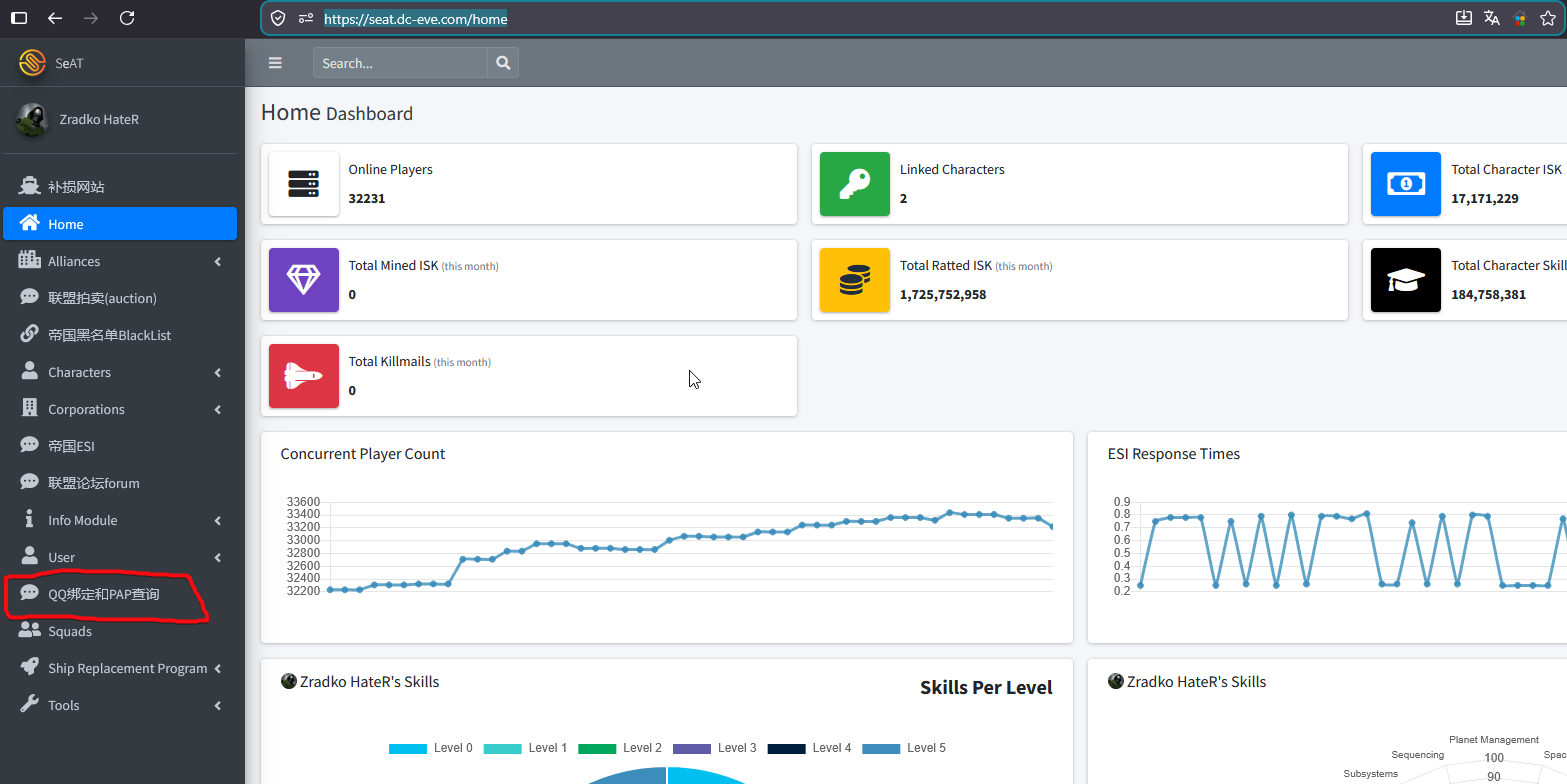Click the browser forward arrow
The image size is (1567, 784).
point(91,18)
